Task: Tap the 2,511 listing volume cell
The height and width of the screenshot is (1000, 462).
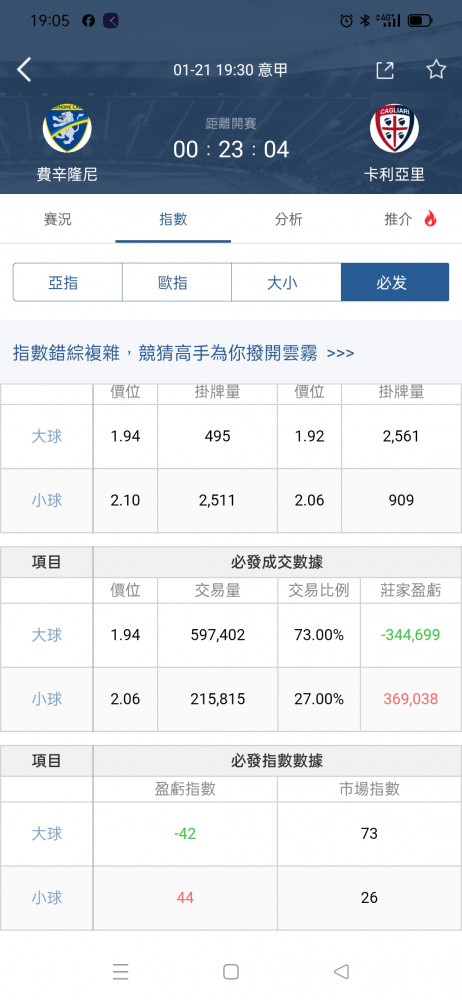Action: coord(218,501)
